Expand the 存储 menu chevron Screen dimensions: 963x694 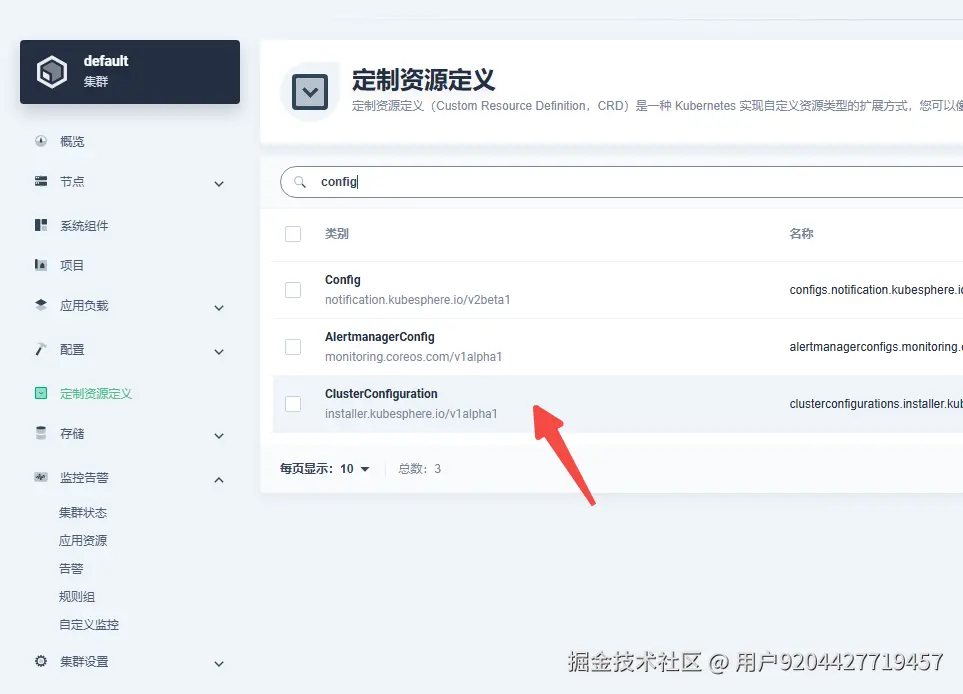pyautogui.click(x=219, y=436)
